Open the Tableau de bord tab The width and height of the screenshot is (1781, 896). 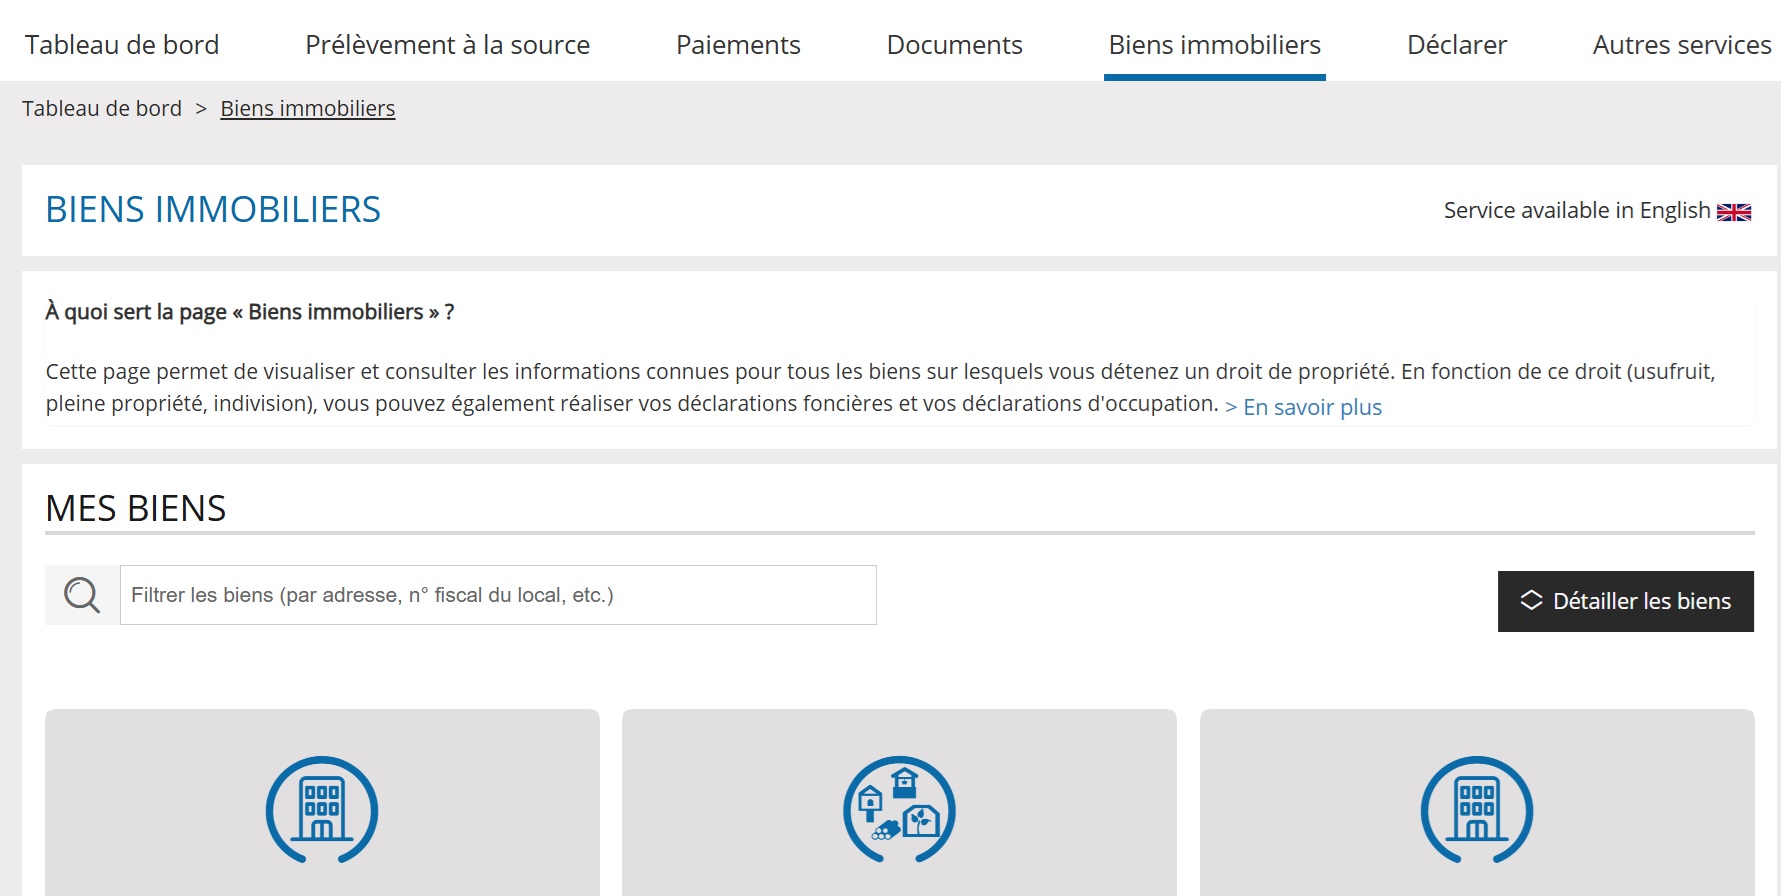(x=122, y=45)
